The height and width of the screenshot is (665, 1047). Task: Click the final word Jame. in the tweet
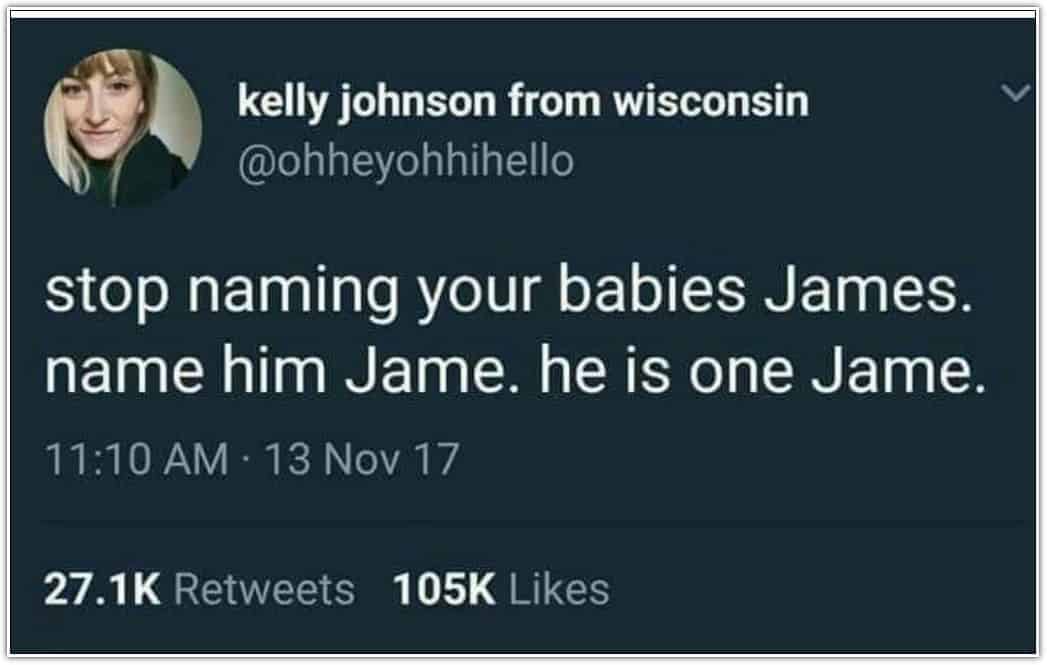(899, 371)
